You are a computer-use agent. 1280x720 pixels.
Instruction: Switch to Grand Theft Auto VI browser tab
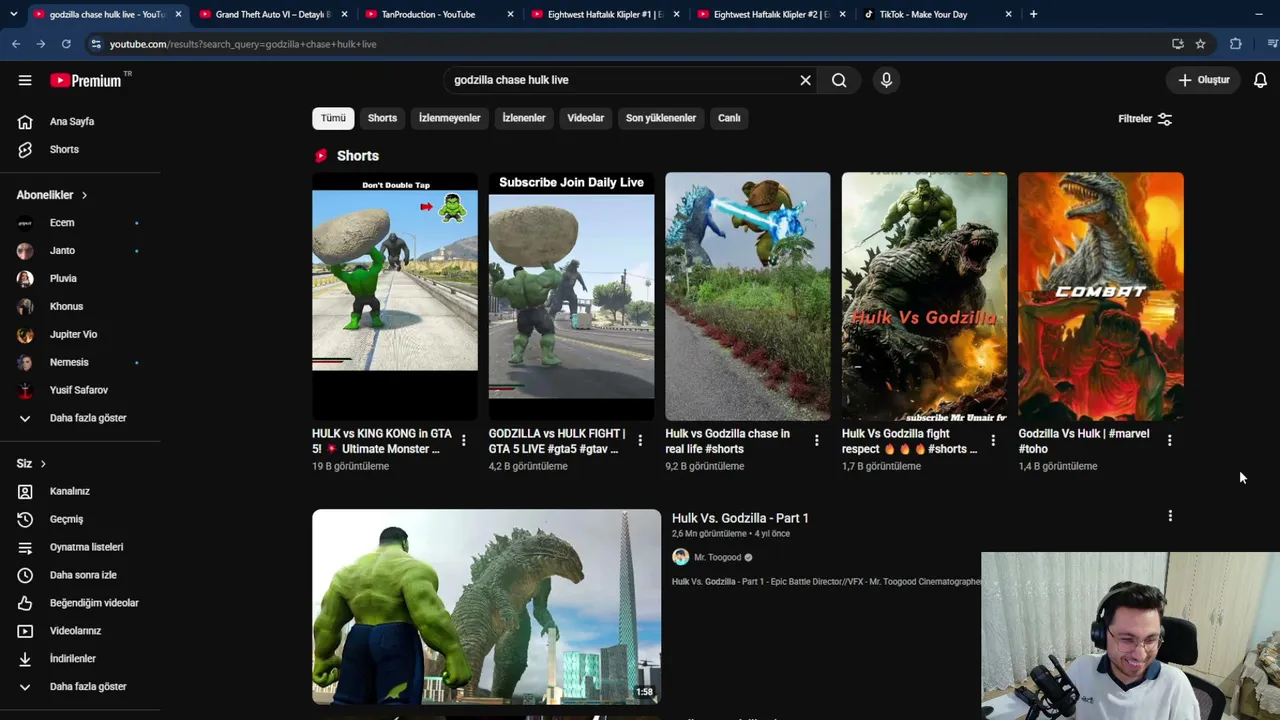pyautogui.click(x=272, y=14)
